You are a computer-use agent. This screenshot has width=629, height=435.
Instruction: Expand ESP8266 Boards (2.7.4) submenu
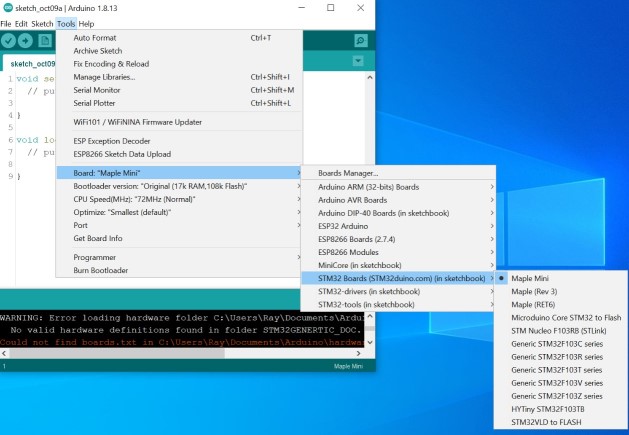point(398,239)
